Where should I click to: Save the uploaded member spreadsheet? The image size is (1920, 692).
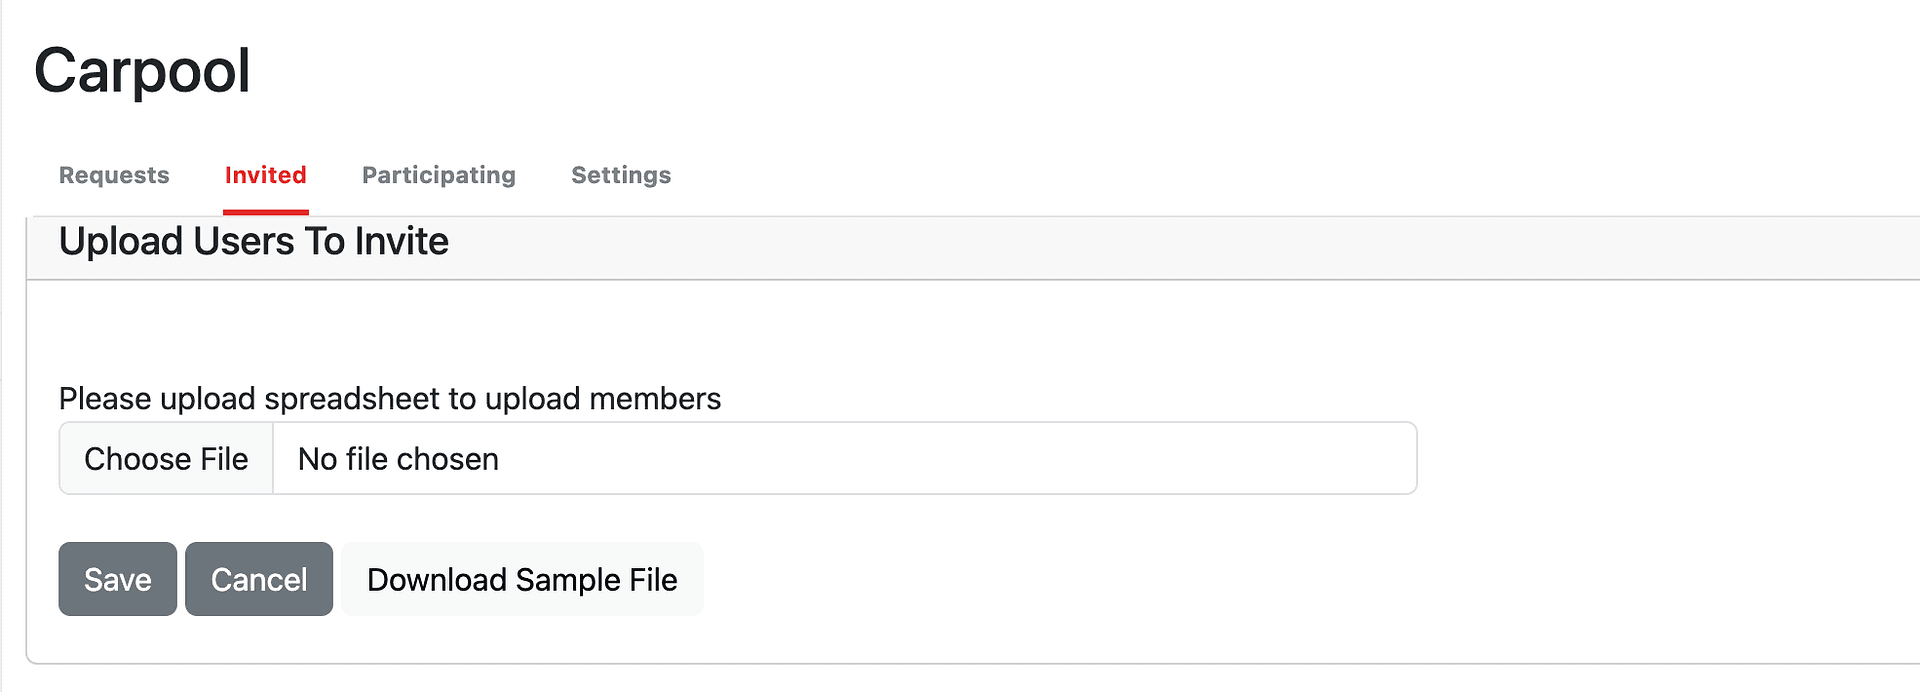118,579
